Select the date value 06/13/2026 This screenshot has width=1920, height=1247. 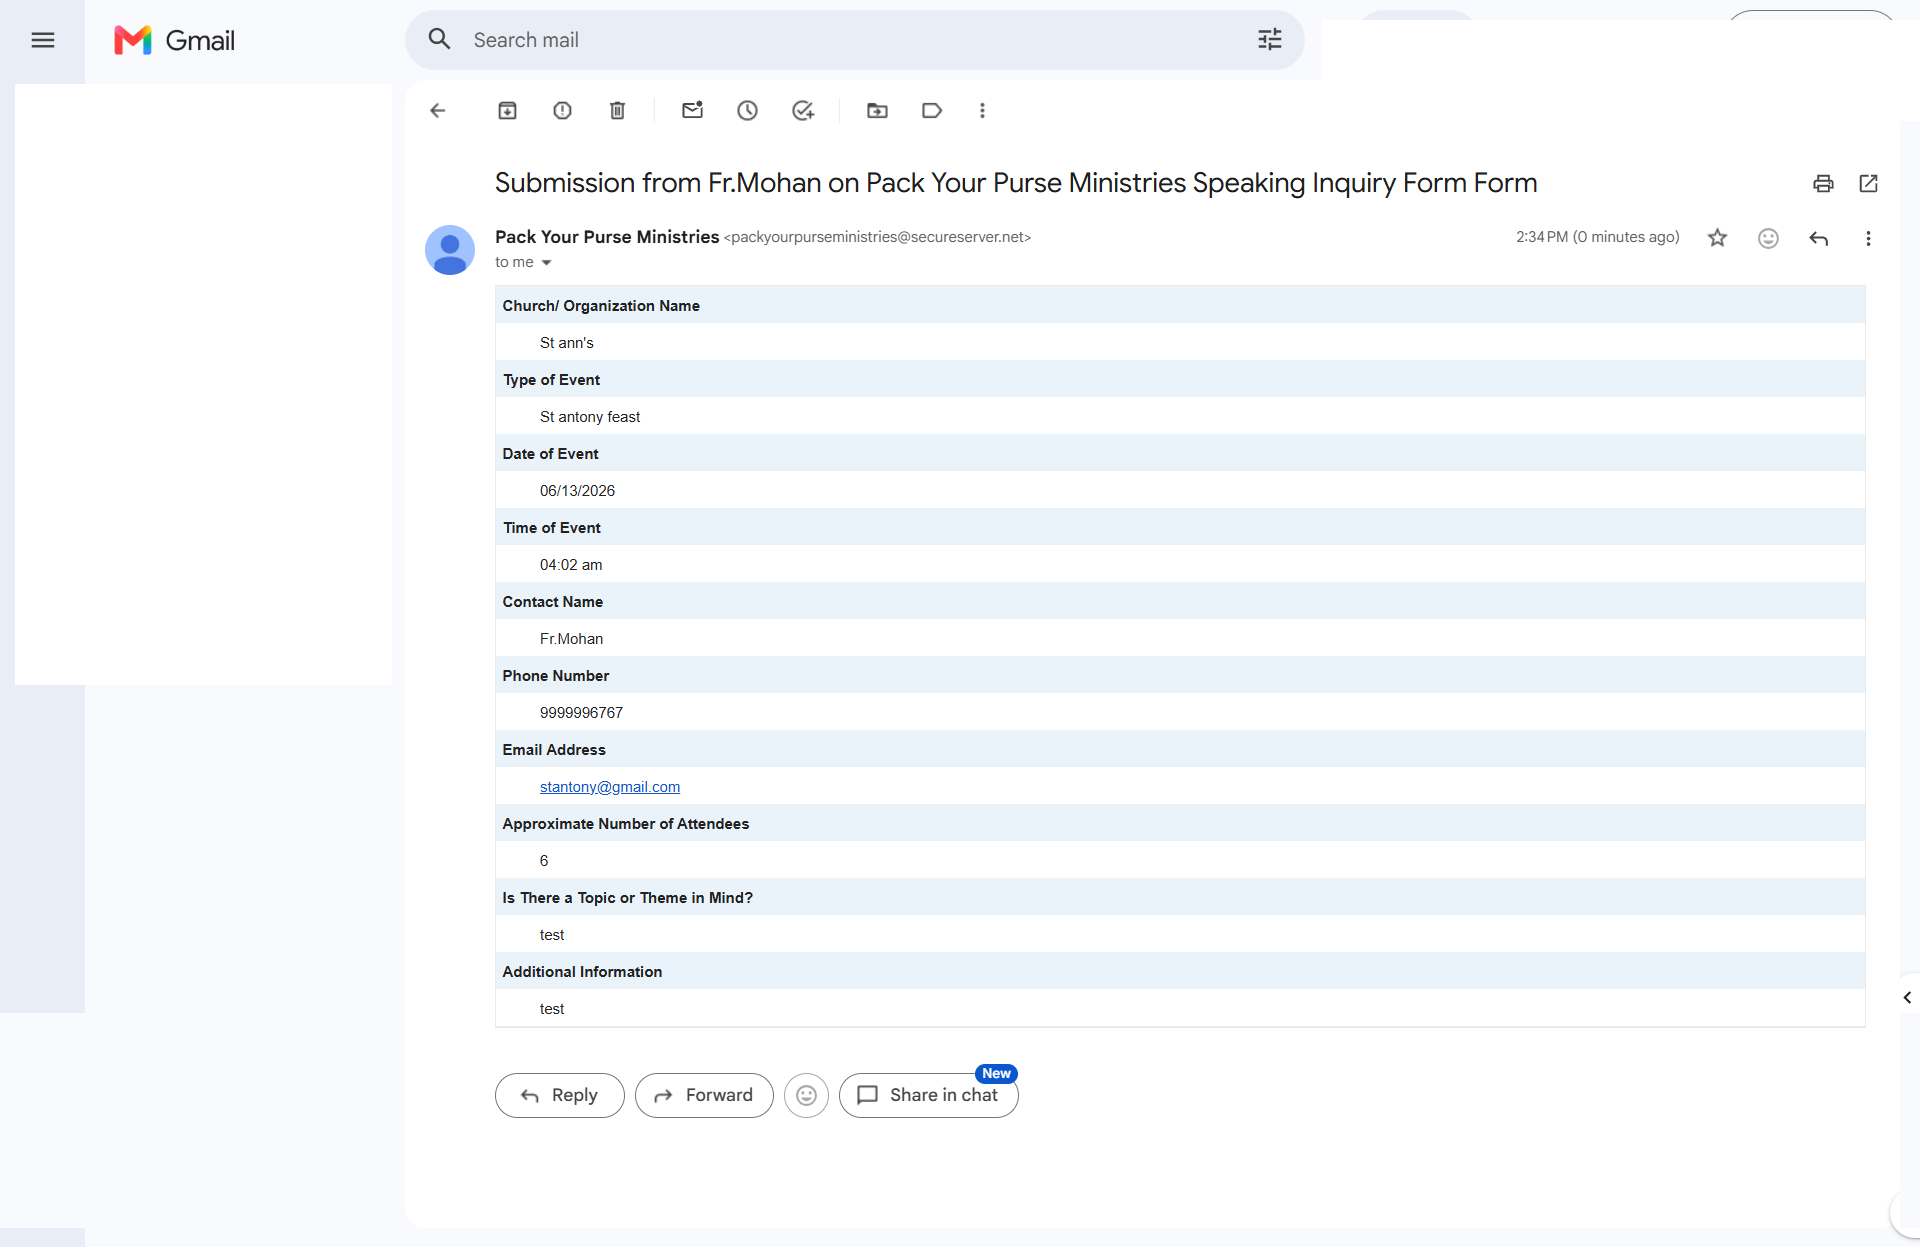tap(577, 491)
